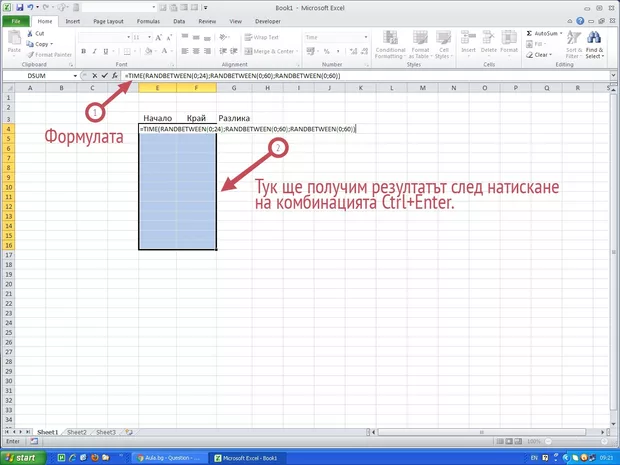620x465 pixels.
Task: Switch to the Page Layout tab
Action: click(108, 21)
